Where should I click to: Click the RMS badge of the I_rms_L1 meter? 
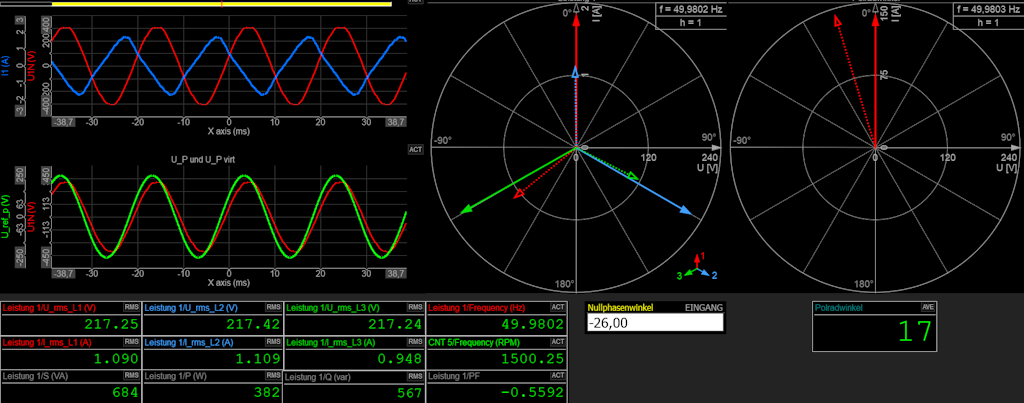click(x=132, y=341)
